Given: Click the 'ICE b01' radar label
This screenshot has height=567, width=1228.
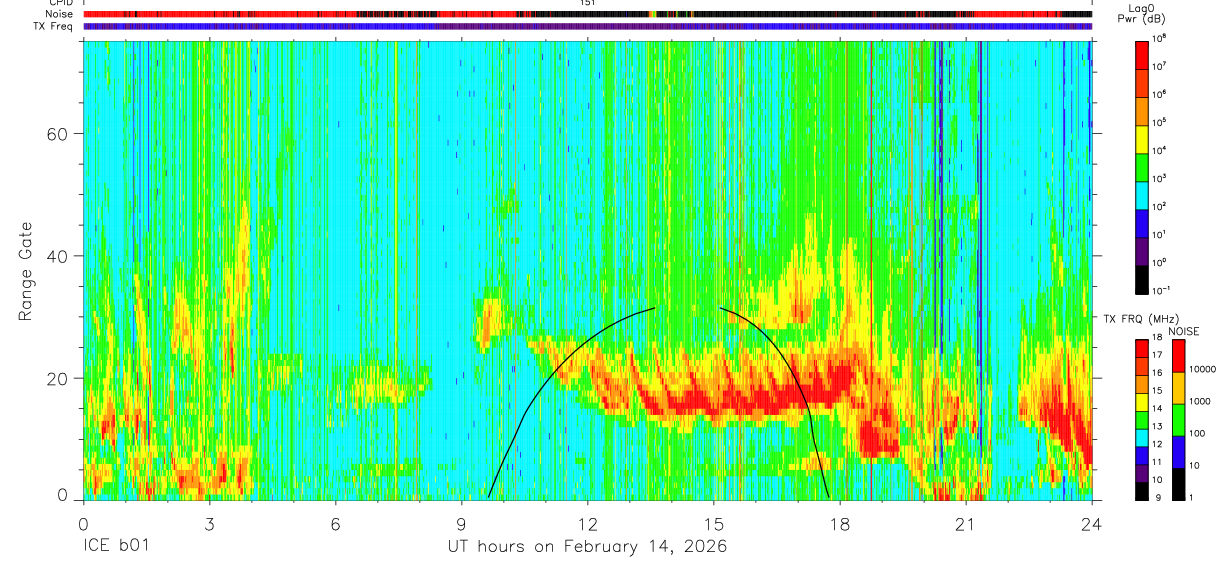Looking at the screenshot, I should [x=115, y=548].
